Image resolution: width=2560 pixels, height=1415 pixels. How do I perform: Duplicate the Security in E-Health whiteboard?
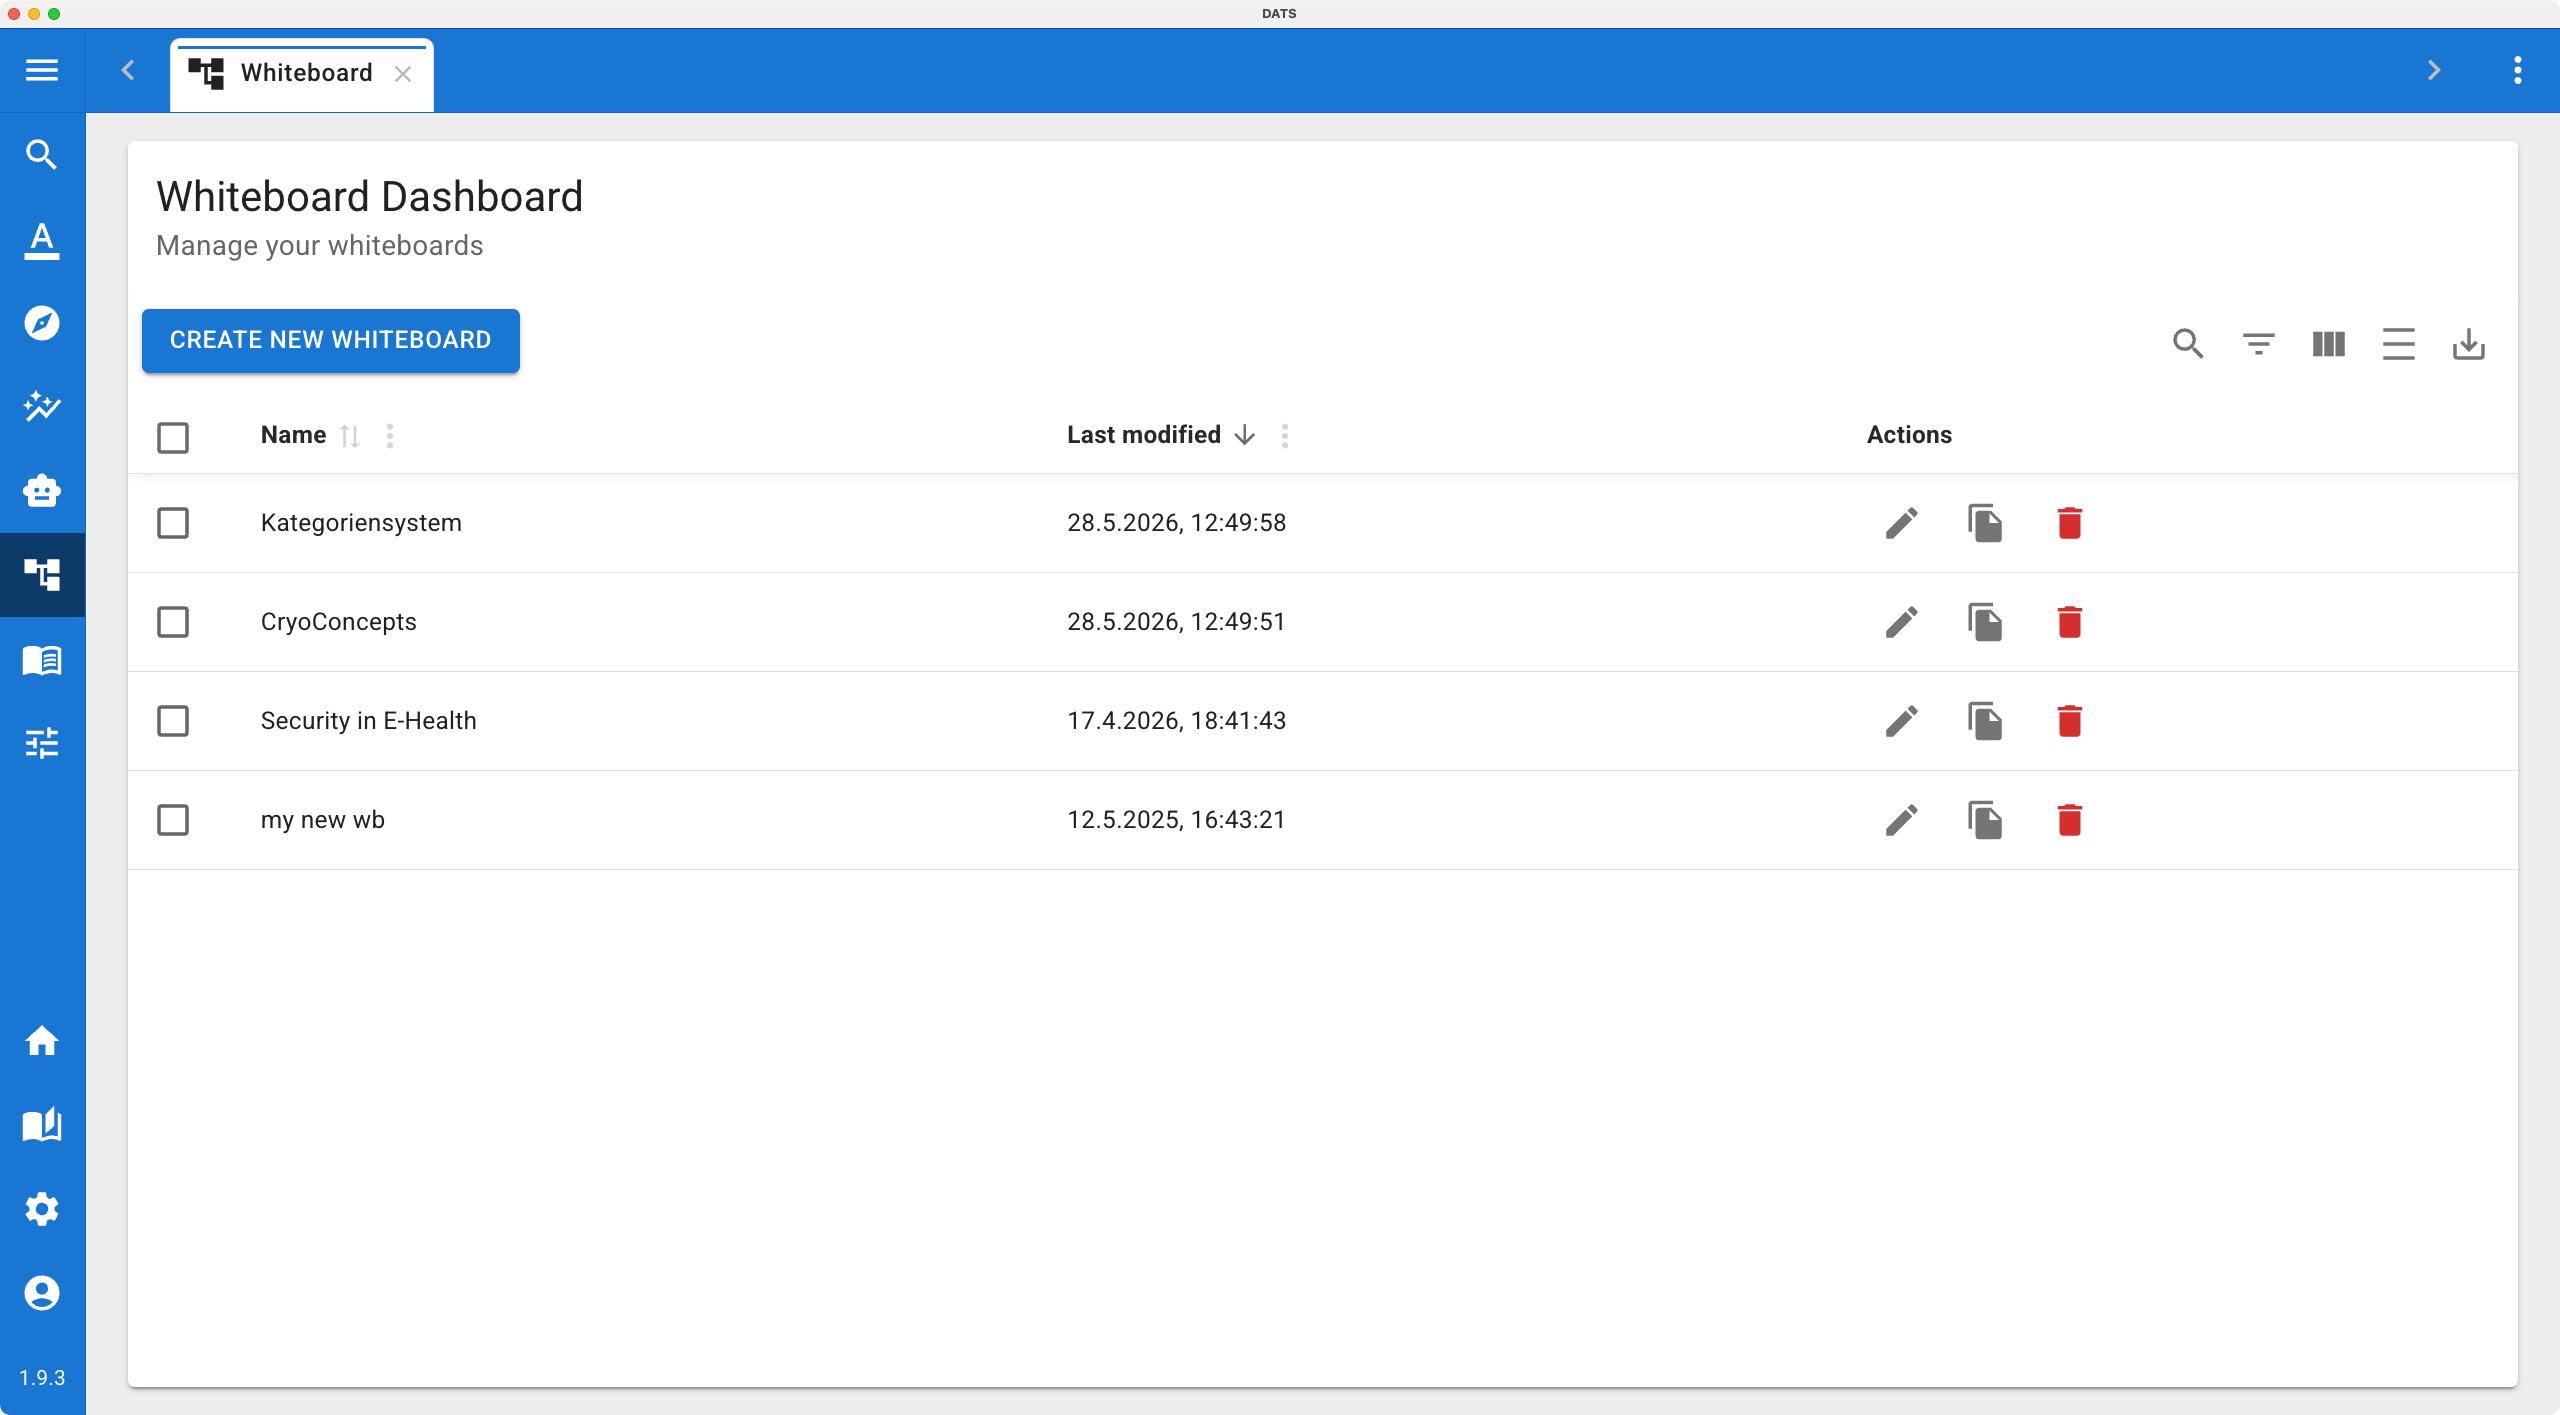pos(1985,721)
